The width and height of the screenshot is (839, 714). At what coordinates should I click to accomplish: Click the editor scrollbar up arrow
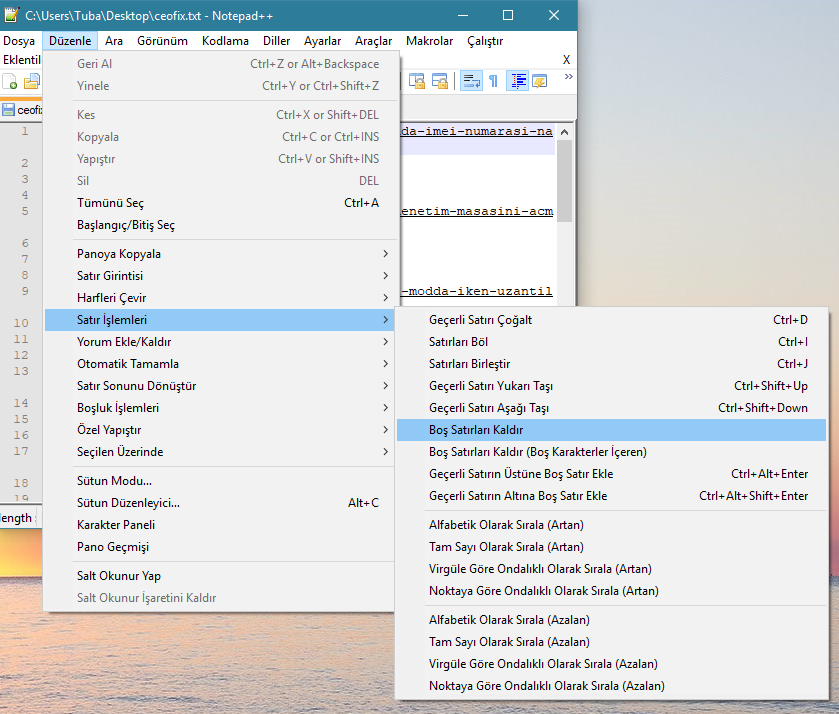(x=565, y=132)
